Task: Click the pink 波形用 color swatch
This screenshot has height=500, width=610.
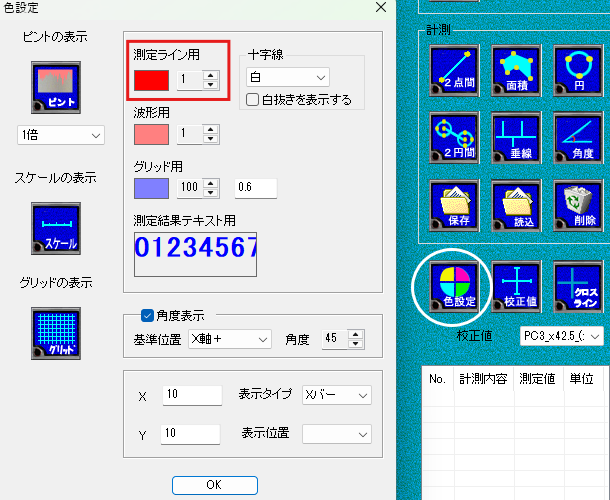Action: pyautogui.click(x=151, y=135)
